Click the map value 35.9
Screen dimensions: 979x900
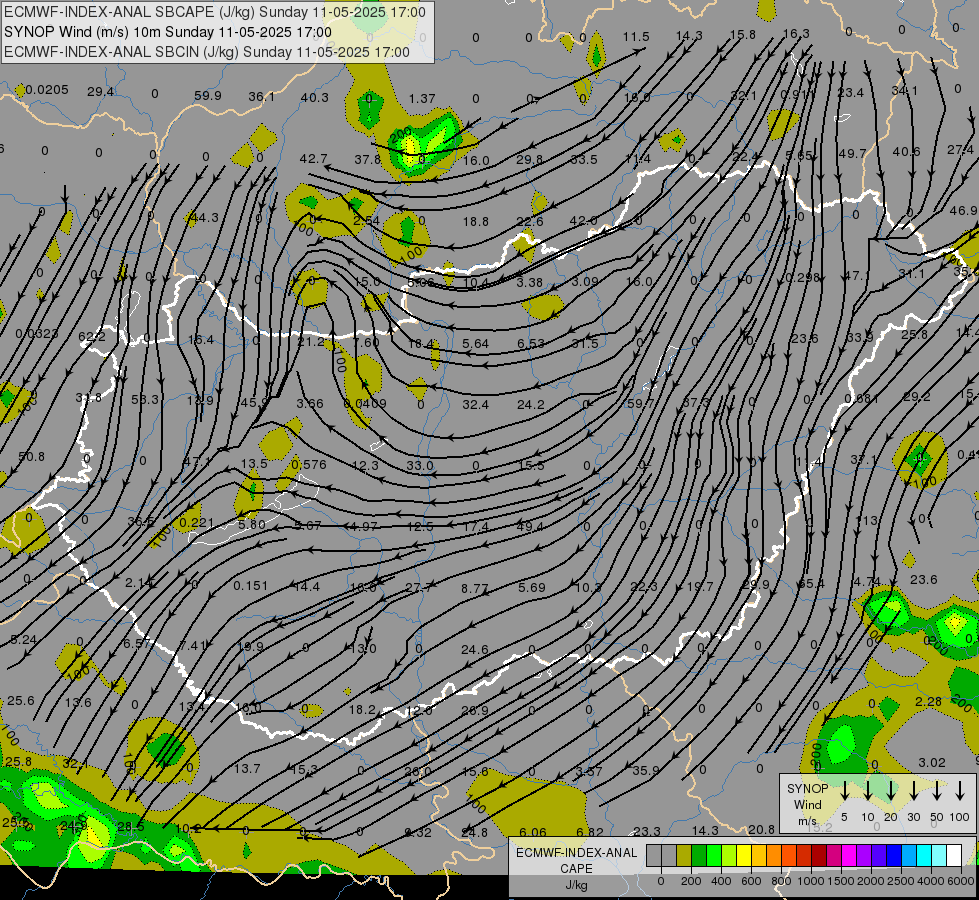646,771
